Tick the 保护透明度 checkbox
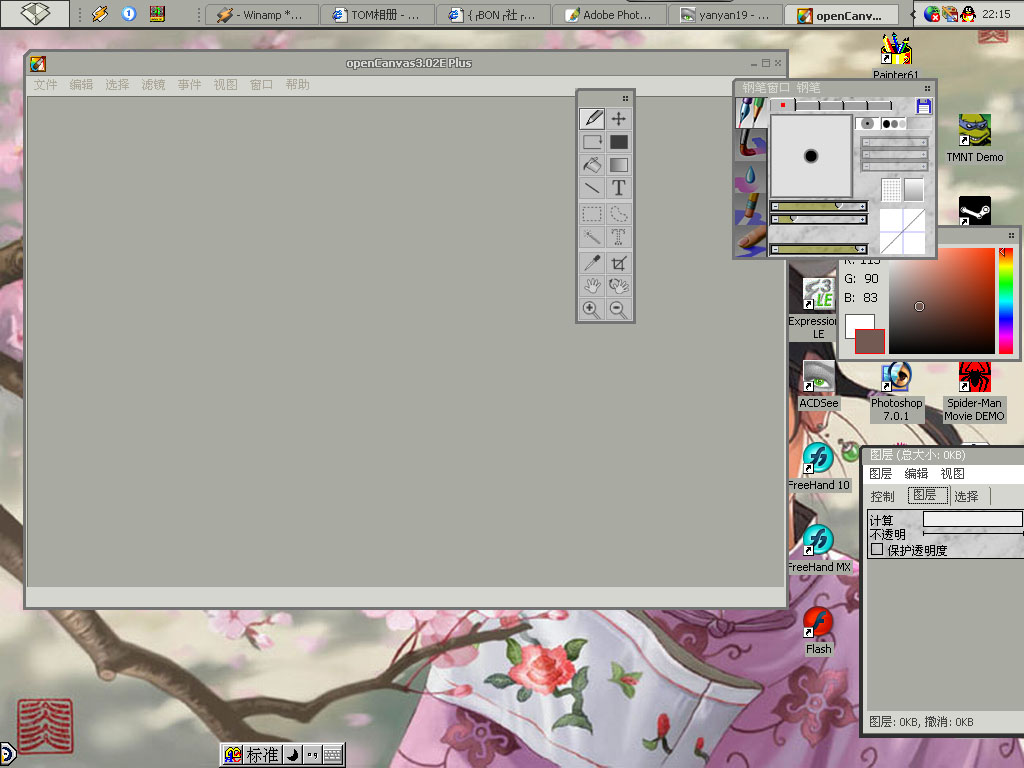This screenshot has width=1024, height=768. point(877,549)
